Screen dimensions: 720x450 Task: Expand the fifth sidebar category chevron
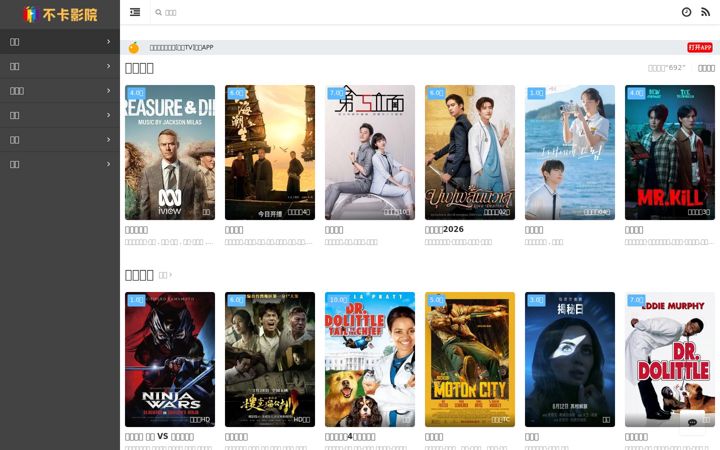coord(108,140)
